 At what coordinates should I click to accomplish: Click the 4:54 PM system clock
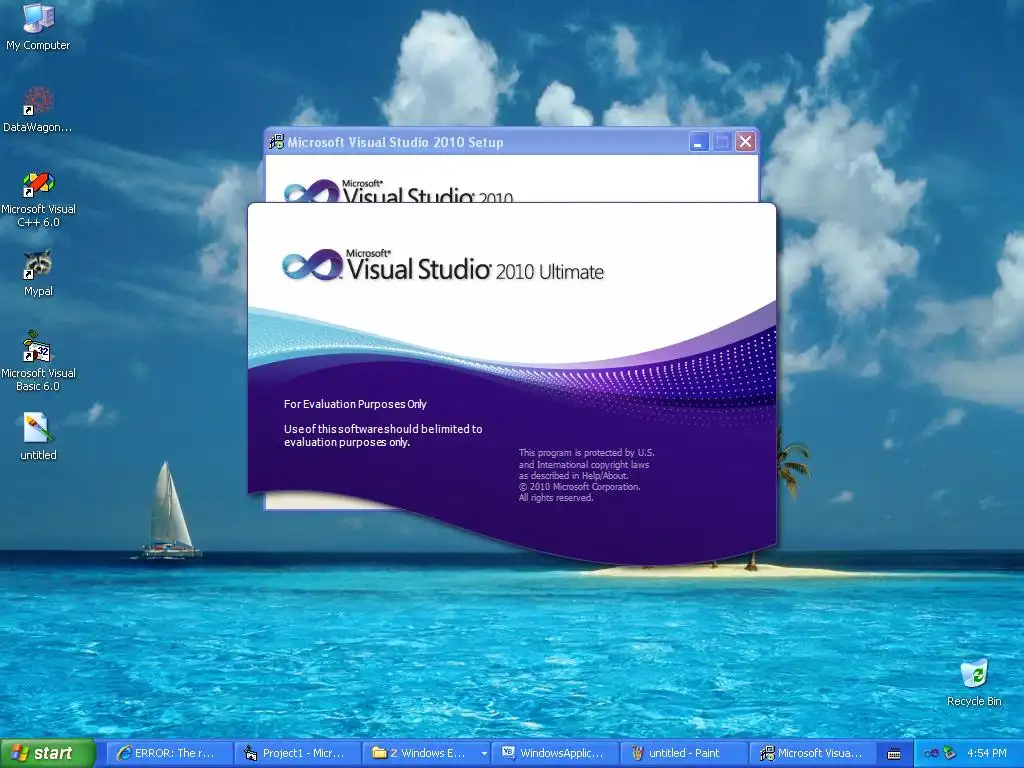987,753
